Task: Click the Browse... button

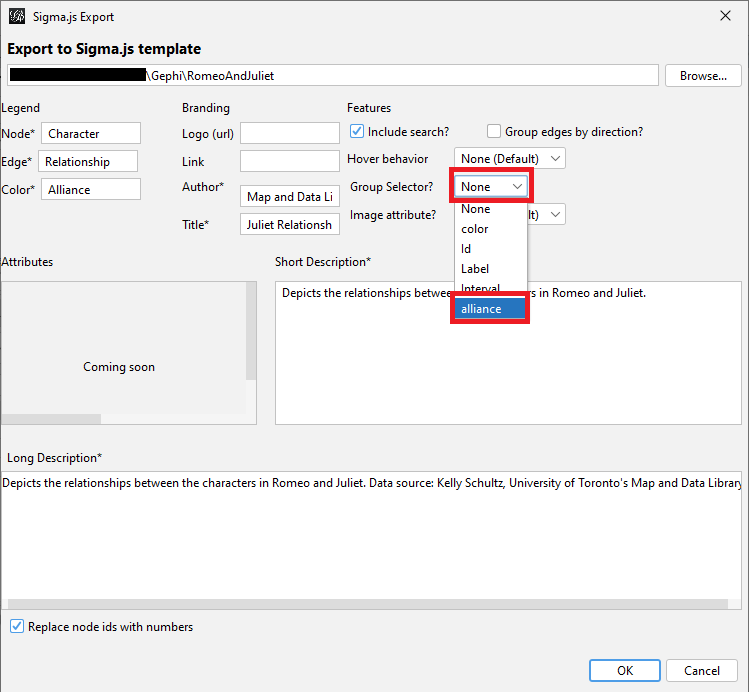Action: point(703,75)
